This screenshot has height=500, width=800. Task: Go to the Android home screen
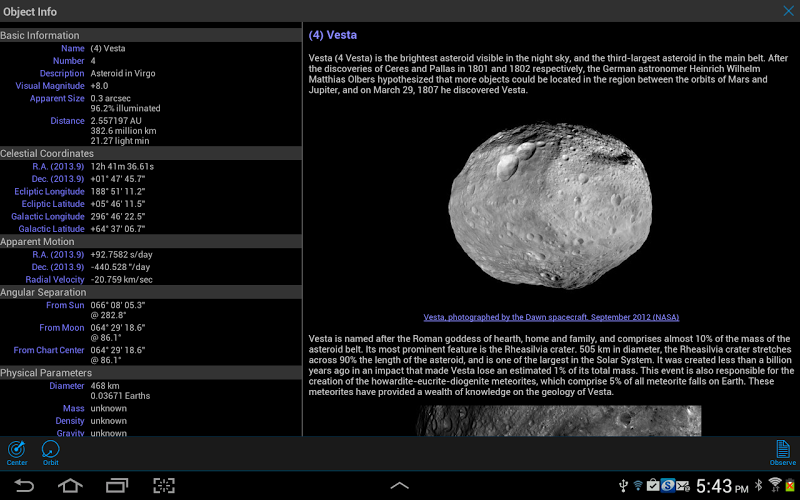(x=70, y=486)
